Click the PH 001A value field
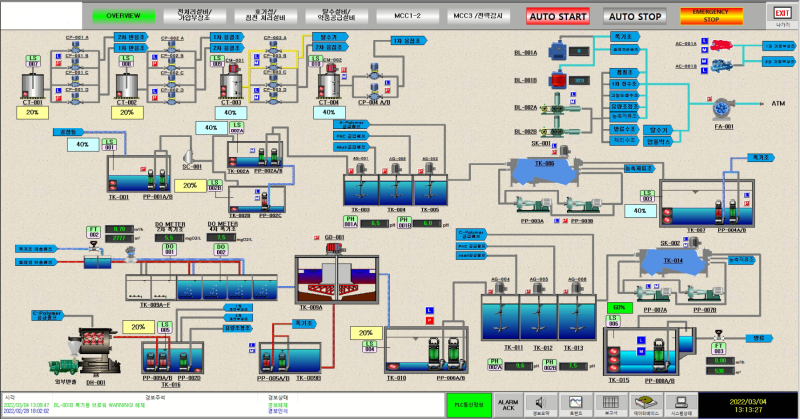Image resolution: width=800 pixels, height=419 pixels. click(x=375, y=224)
